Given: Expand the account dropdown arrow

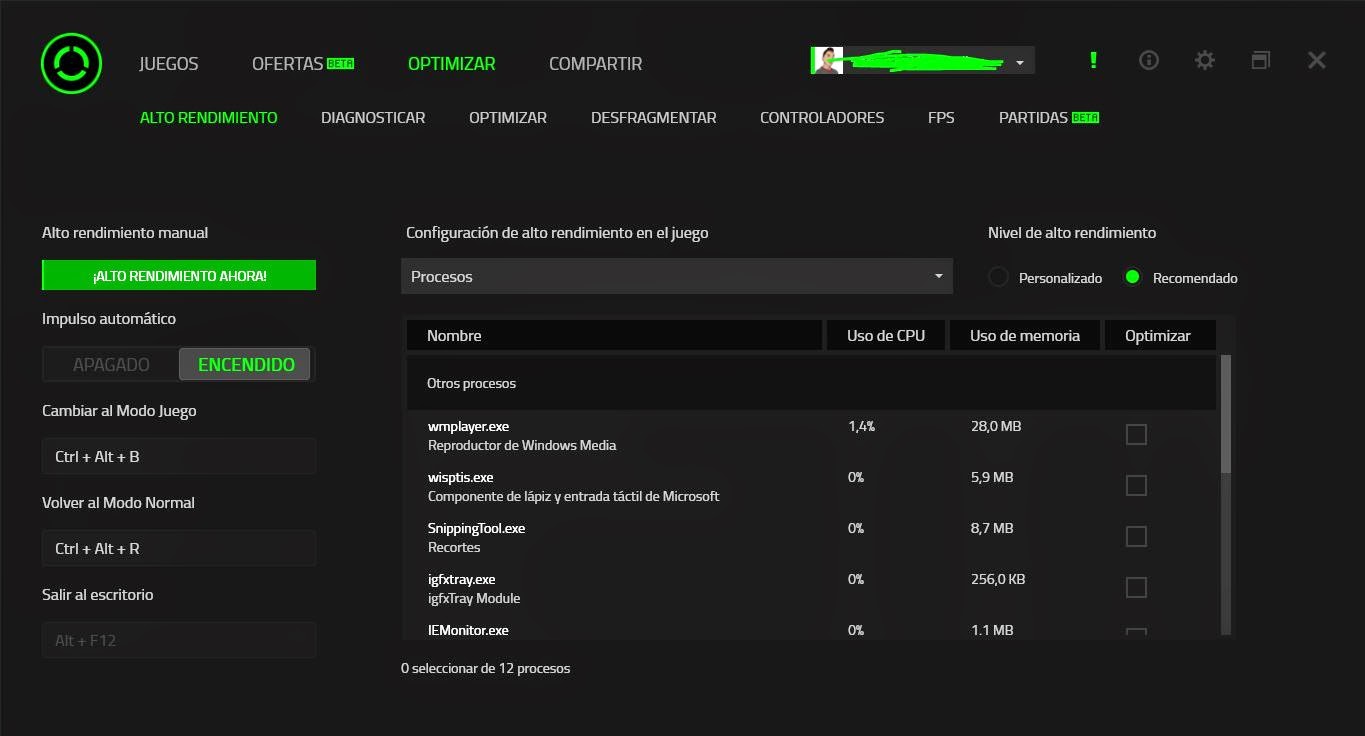Looking at the screenshot, I should [1019, 60].
